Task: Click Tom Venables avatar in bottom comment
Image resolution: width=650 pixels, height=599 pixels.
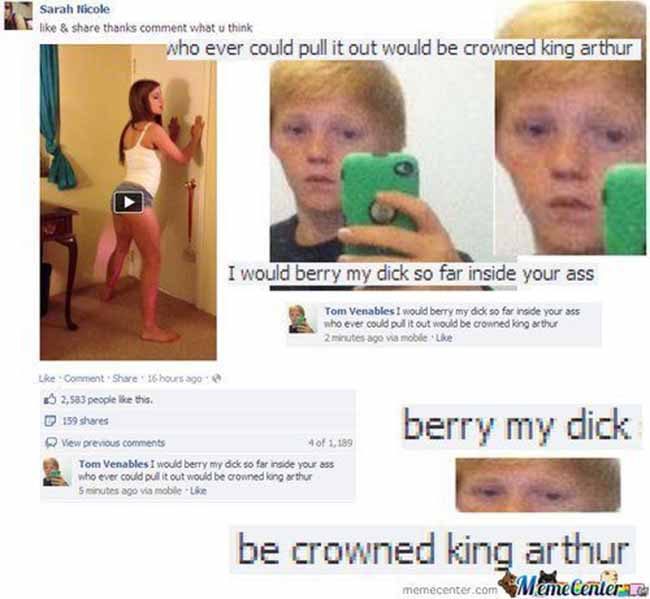Action: click(x=56, y=472)
